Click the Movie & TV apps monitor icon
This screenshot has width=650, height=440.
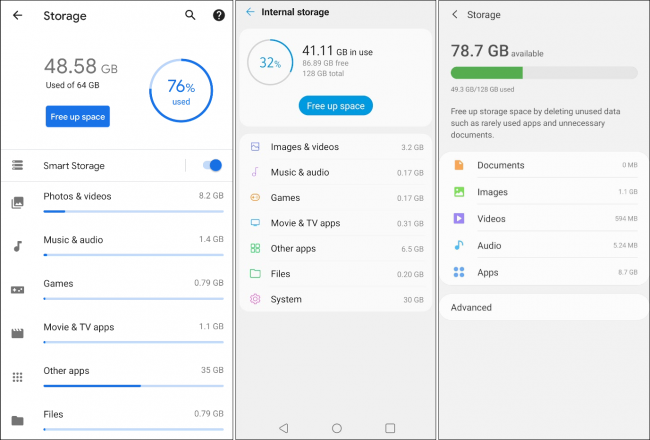(255, 223)
